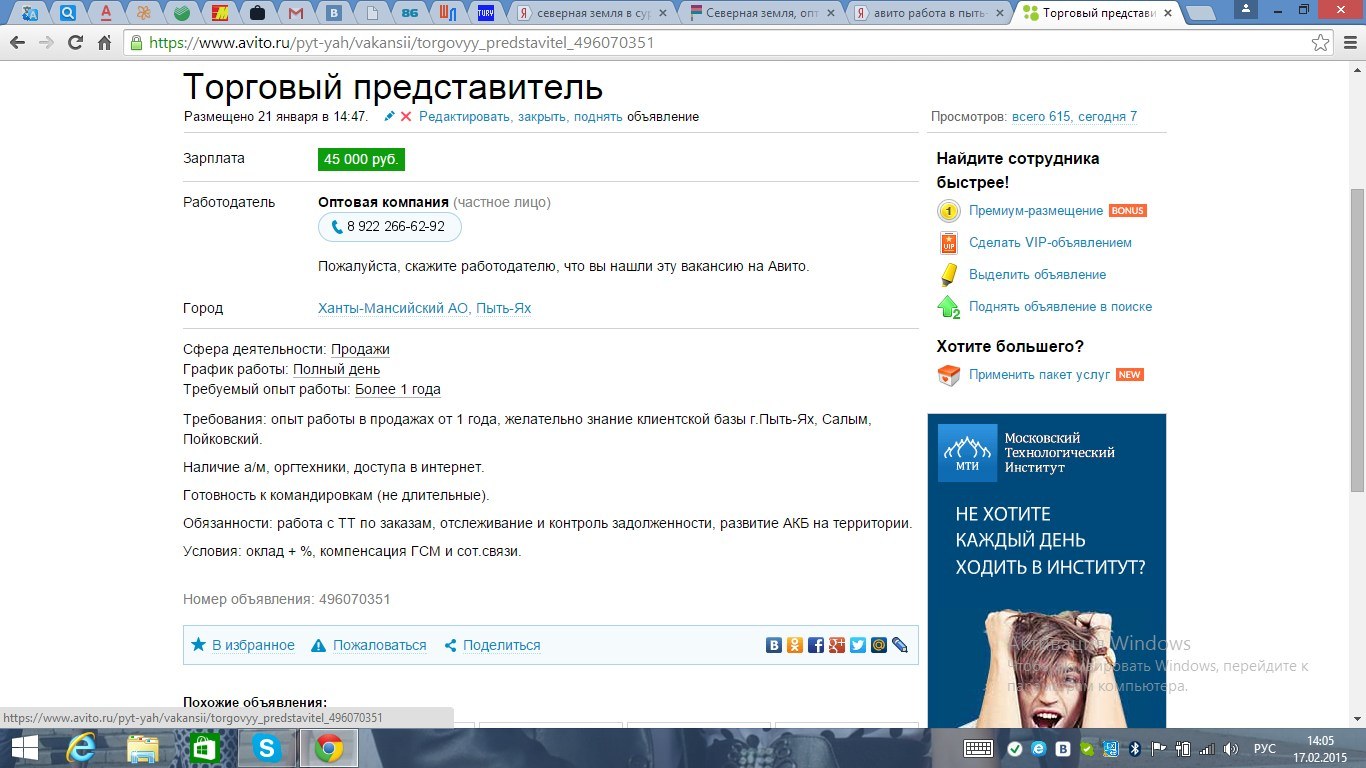
Task: Share the ad via the Twitter icon
Action: (x=858, y=645)
